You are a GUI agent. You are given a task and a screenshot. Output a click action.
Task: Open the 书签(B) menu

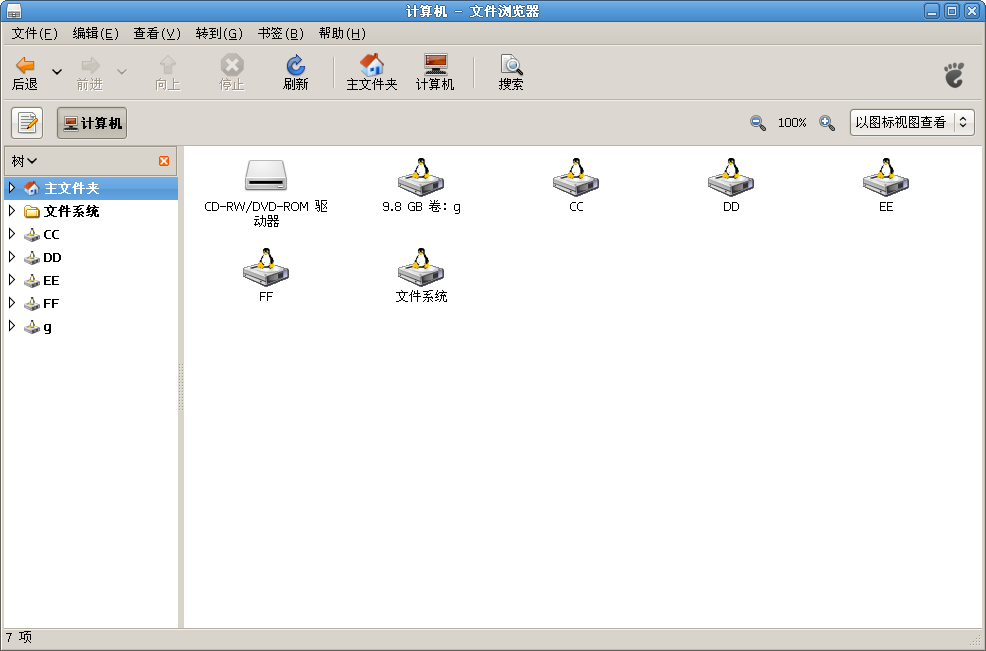[x=280, y=33]
